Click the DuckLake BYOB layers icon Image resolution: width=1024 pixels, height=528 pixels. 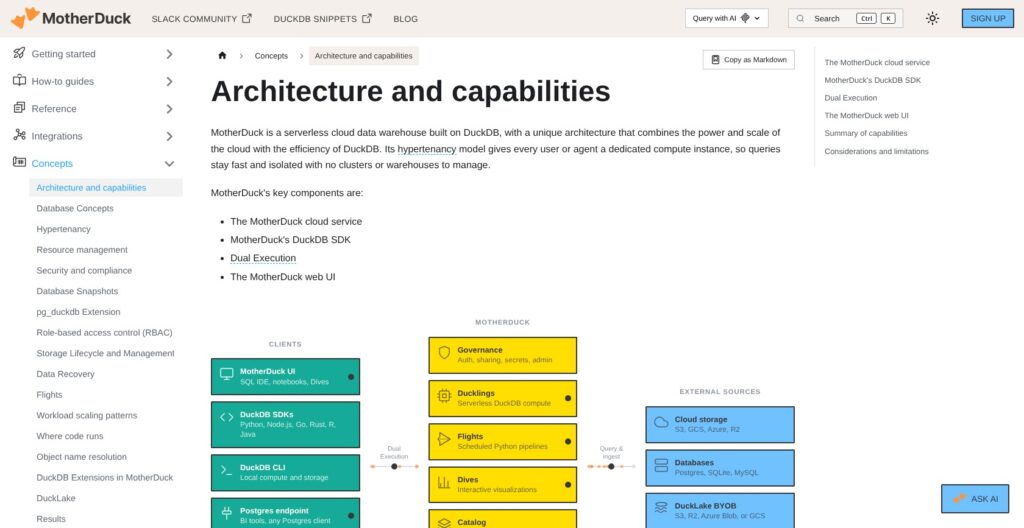pos(662,508)
